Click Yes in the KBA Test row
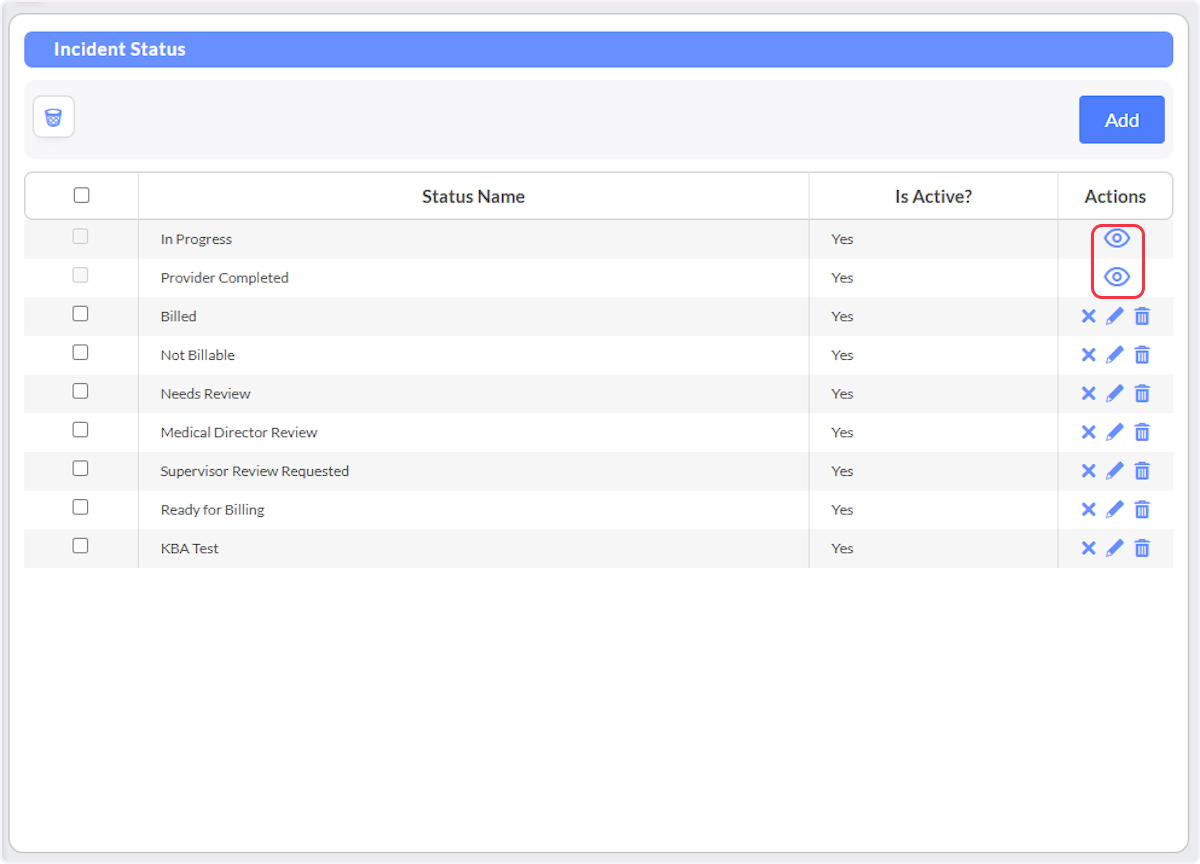The width and height of the screenshot is (1200, 864). click(x=842, y=549)
